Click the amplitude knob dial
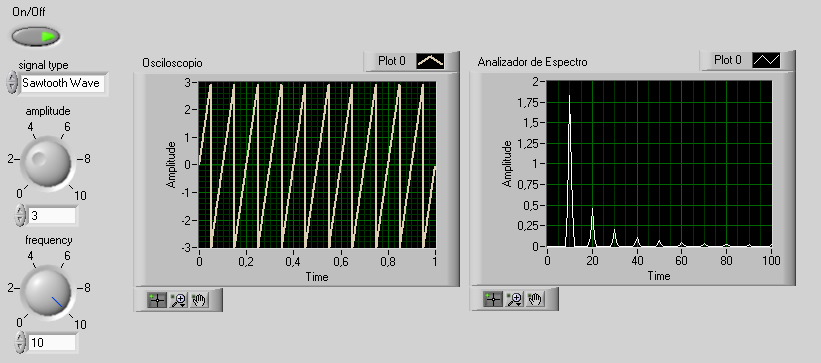 tap(47, 162)
